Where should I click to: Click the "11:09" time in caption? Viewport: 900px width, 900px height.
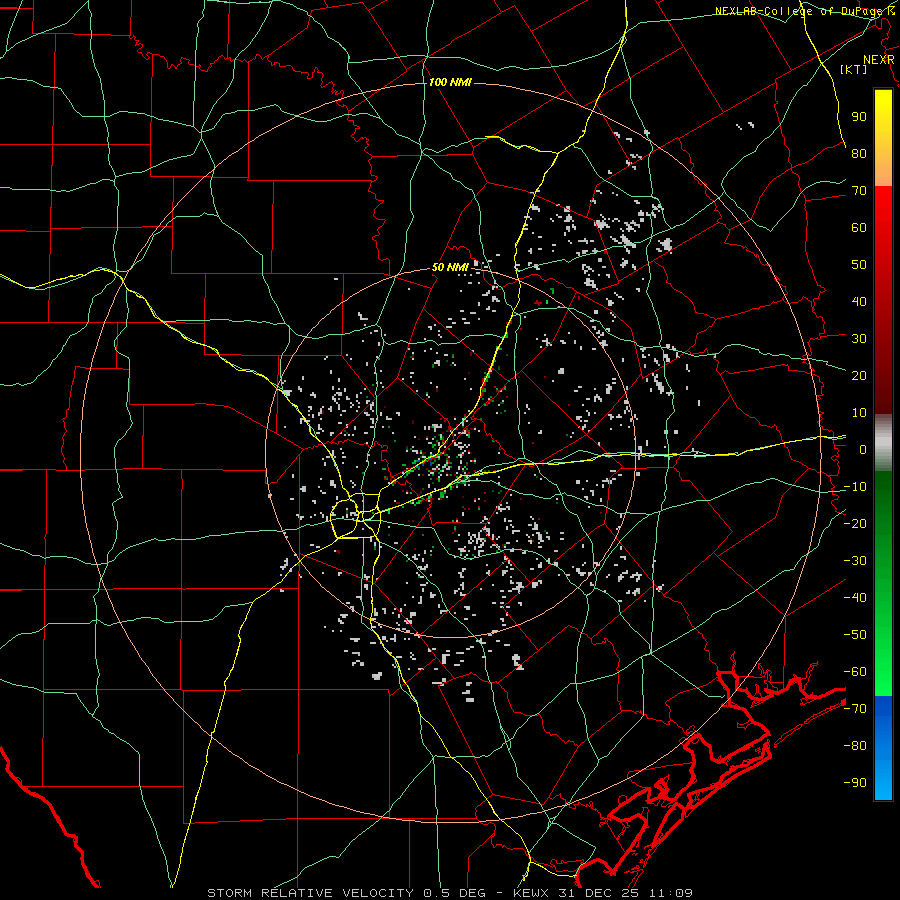coord(670,893)
